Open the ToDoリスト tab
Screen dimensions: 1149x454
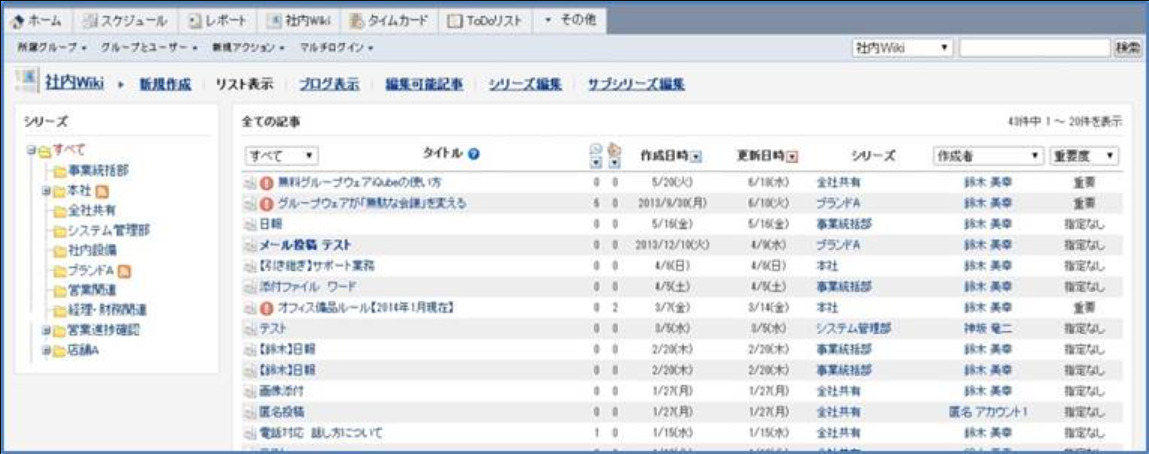(485, 21)
